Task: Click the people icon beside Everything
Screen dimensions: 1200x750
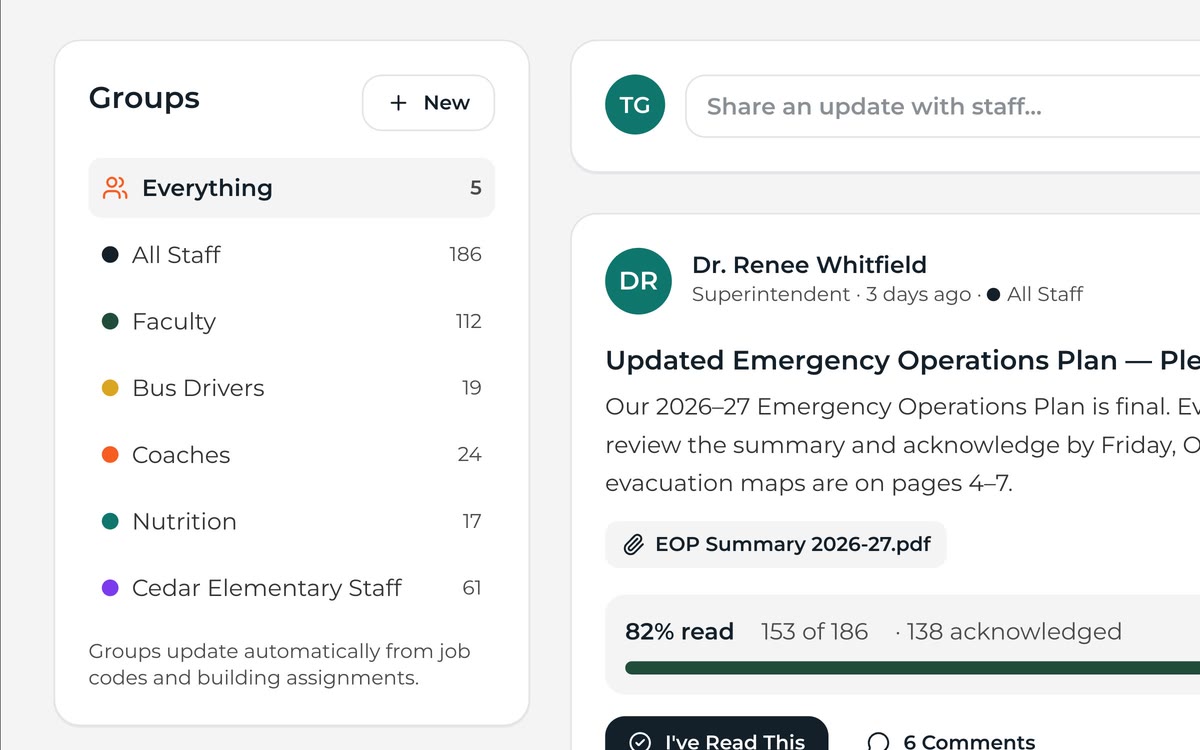Action: (116, 188)
